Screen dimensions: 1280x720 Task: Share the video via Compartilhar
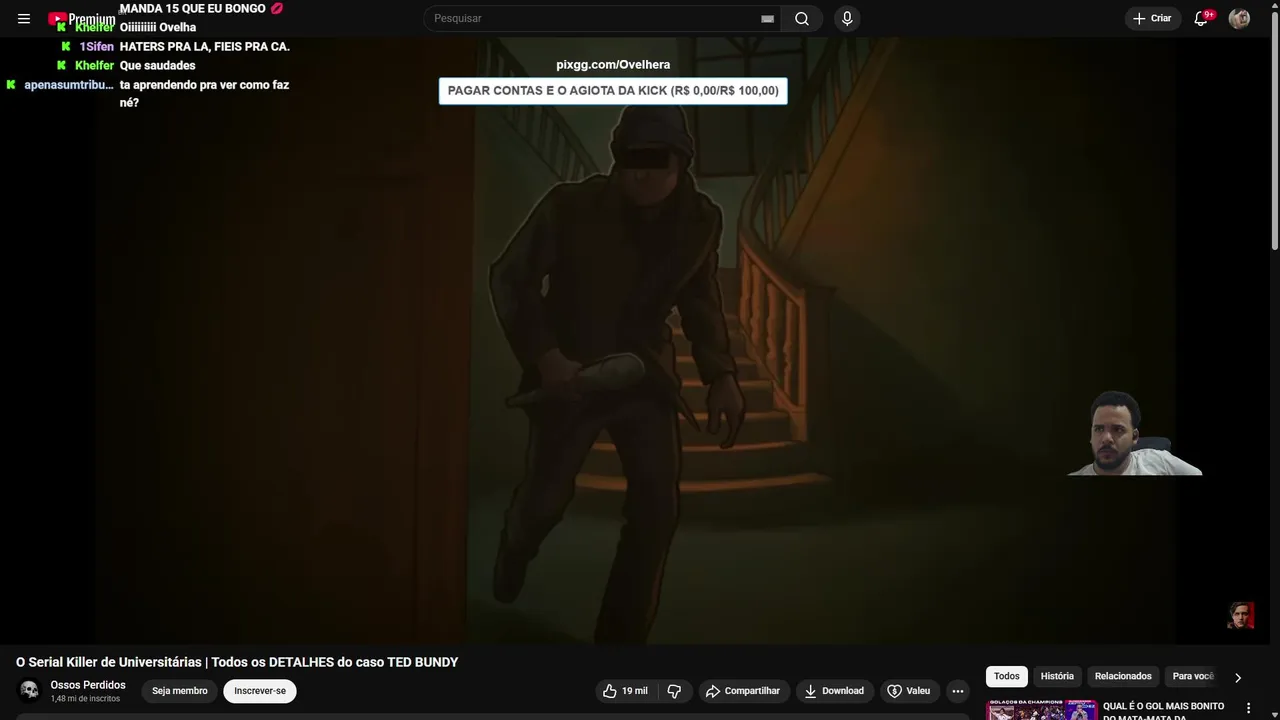(743, 691)
